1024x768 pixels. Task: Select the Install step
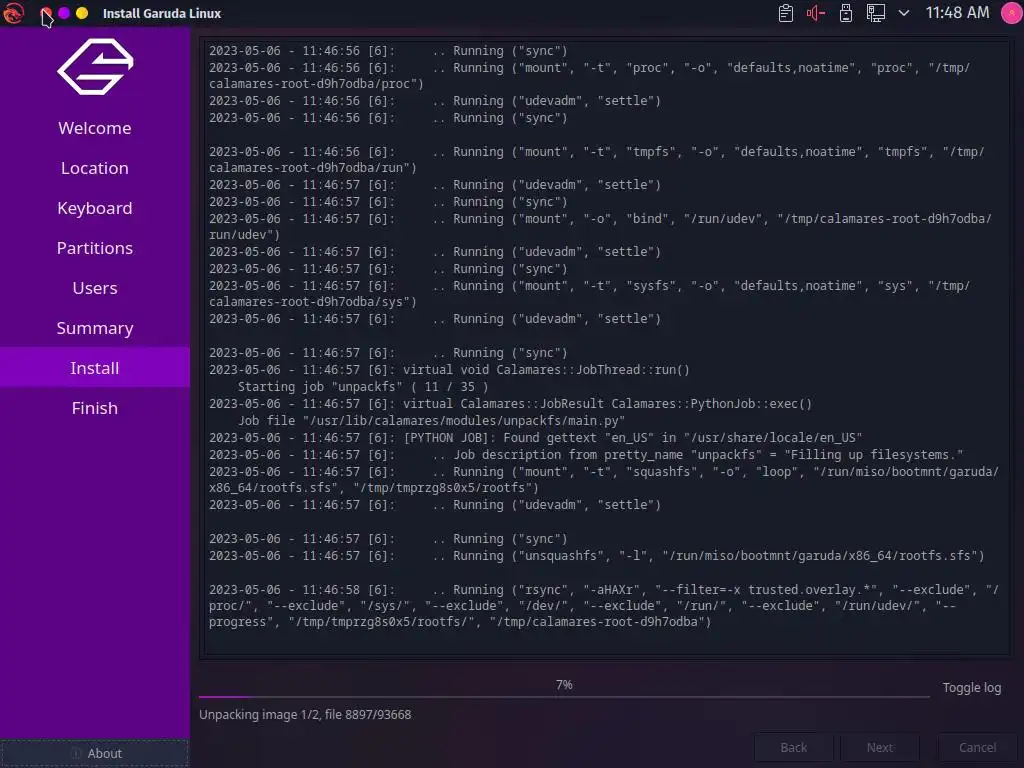click(x=95, y=368)
